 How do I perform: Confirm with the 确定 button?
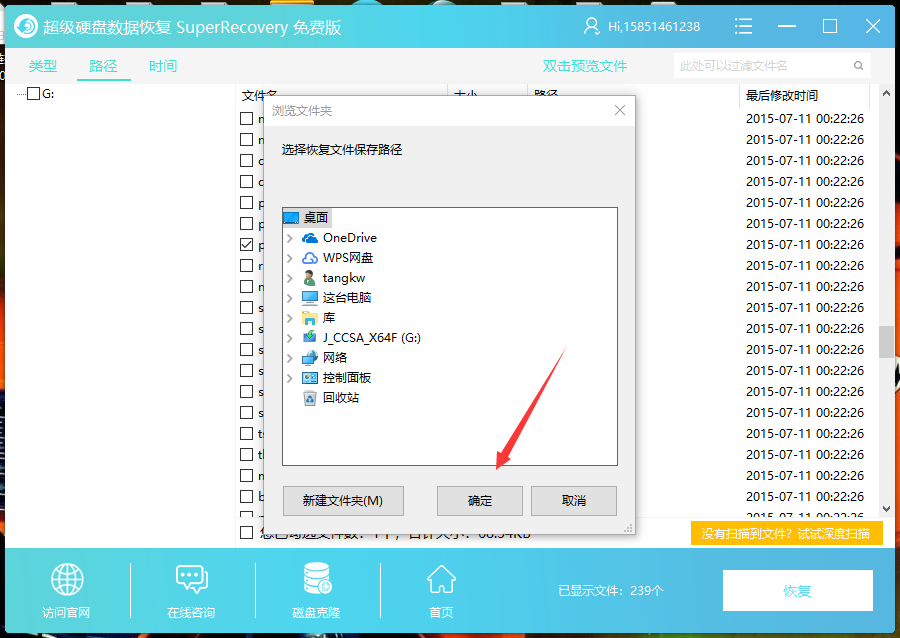[x=480, y=501]
